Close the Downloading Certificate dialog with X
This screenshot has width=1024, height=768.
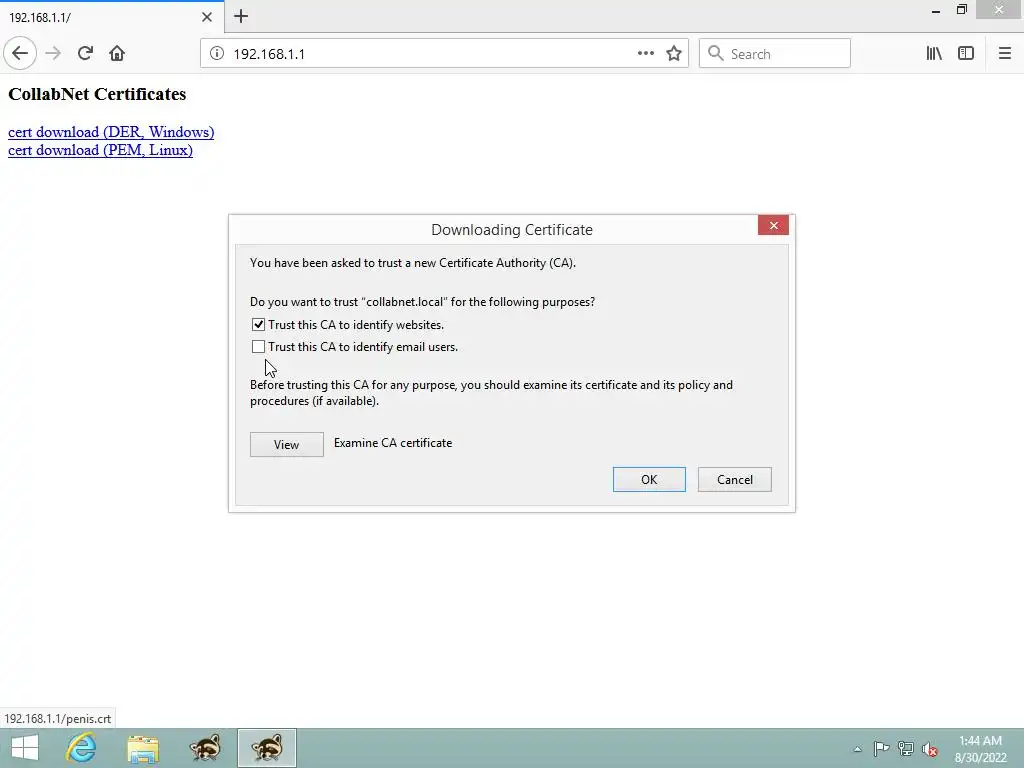[x=773, y=225]
